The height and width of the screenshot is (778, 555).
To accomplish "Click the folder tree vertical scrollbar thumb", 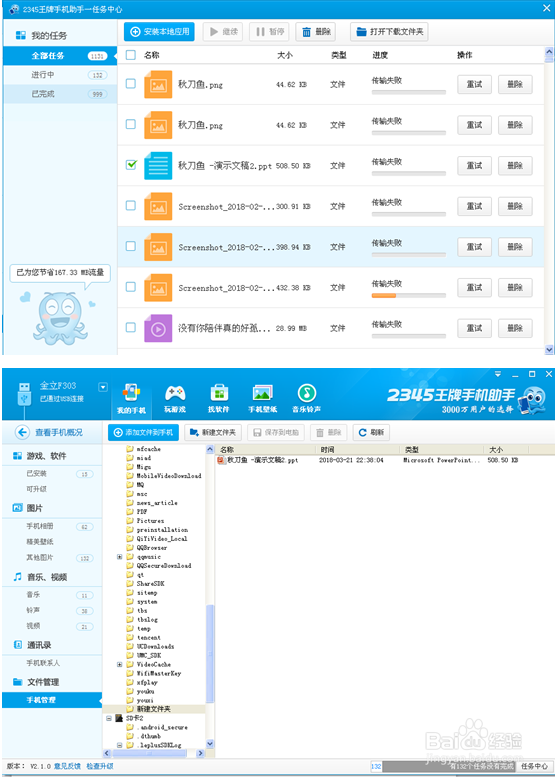I will click(x=210, y=654).
